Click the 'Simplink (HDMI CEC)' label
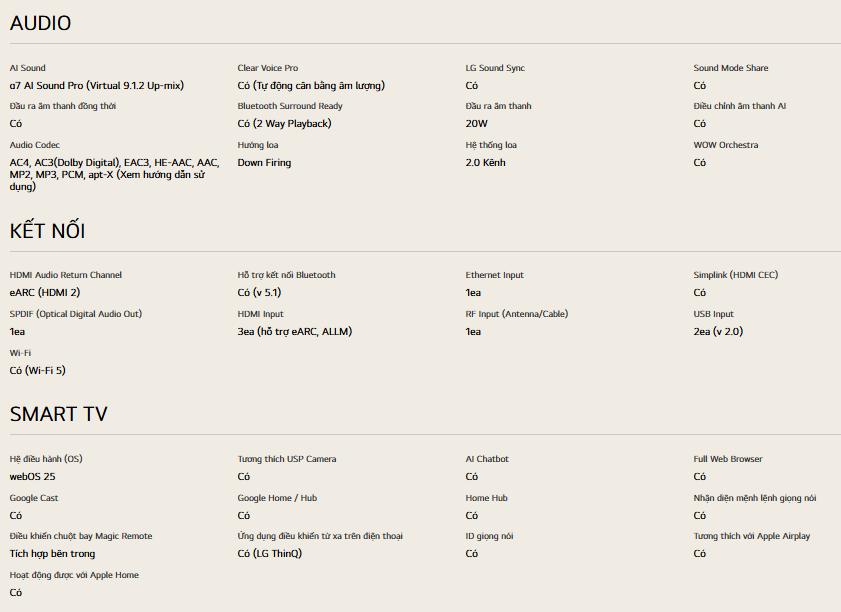 tap(735, 275)
